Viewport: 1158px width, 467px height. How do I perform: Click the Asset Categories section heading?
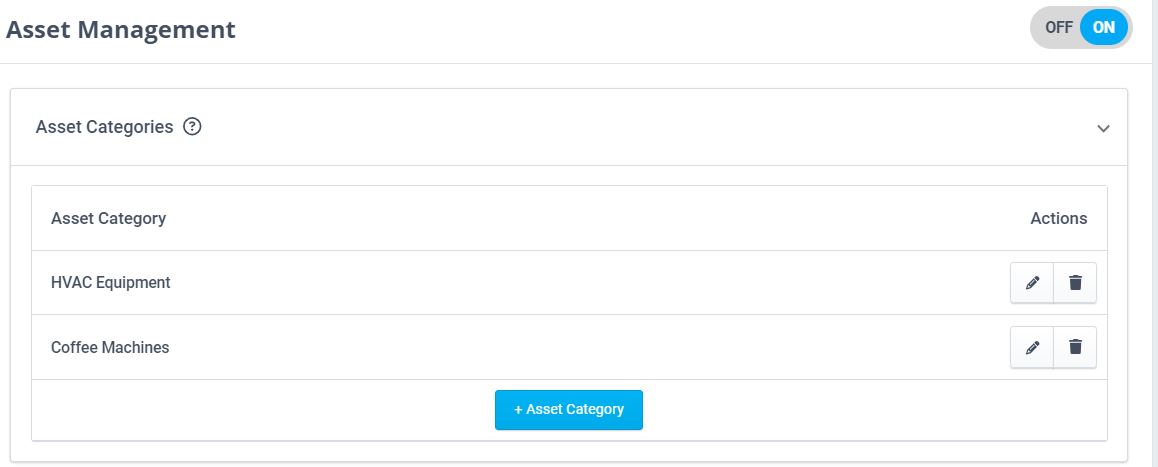104,127
